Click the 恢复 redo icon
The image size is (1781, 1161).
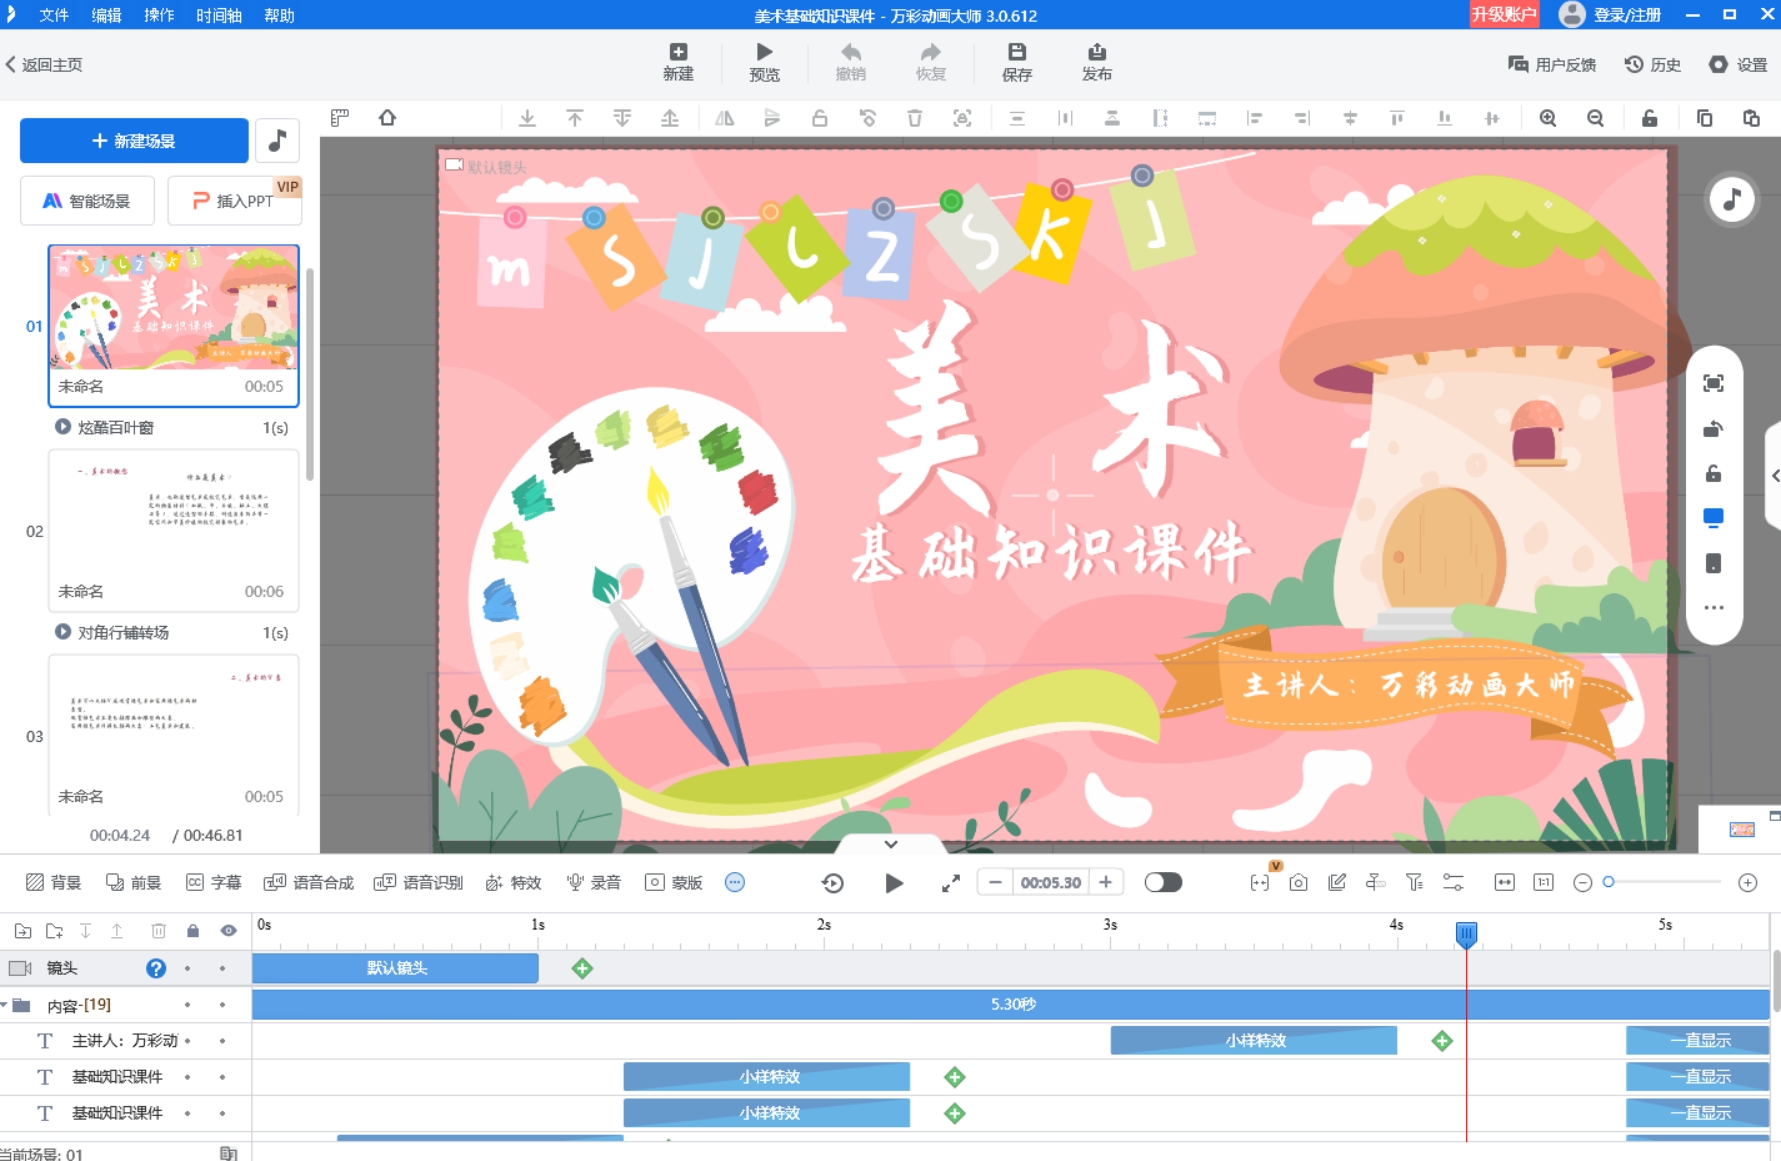click(930, 62)
